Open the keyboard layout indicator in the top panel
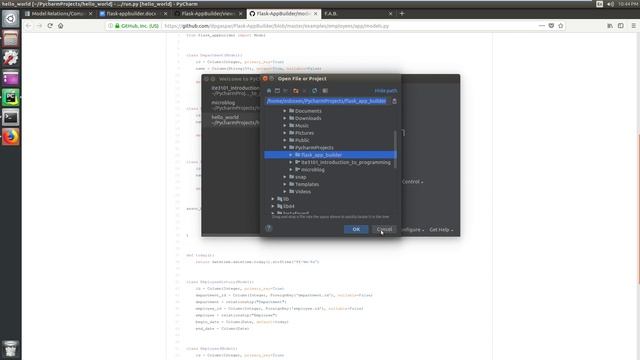640x360 pixels. 599,4
